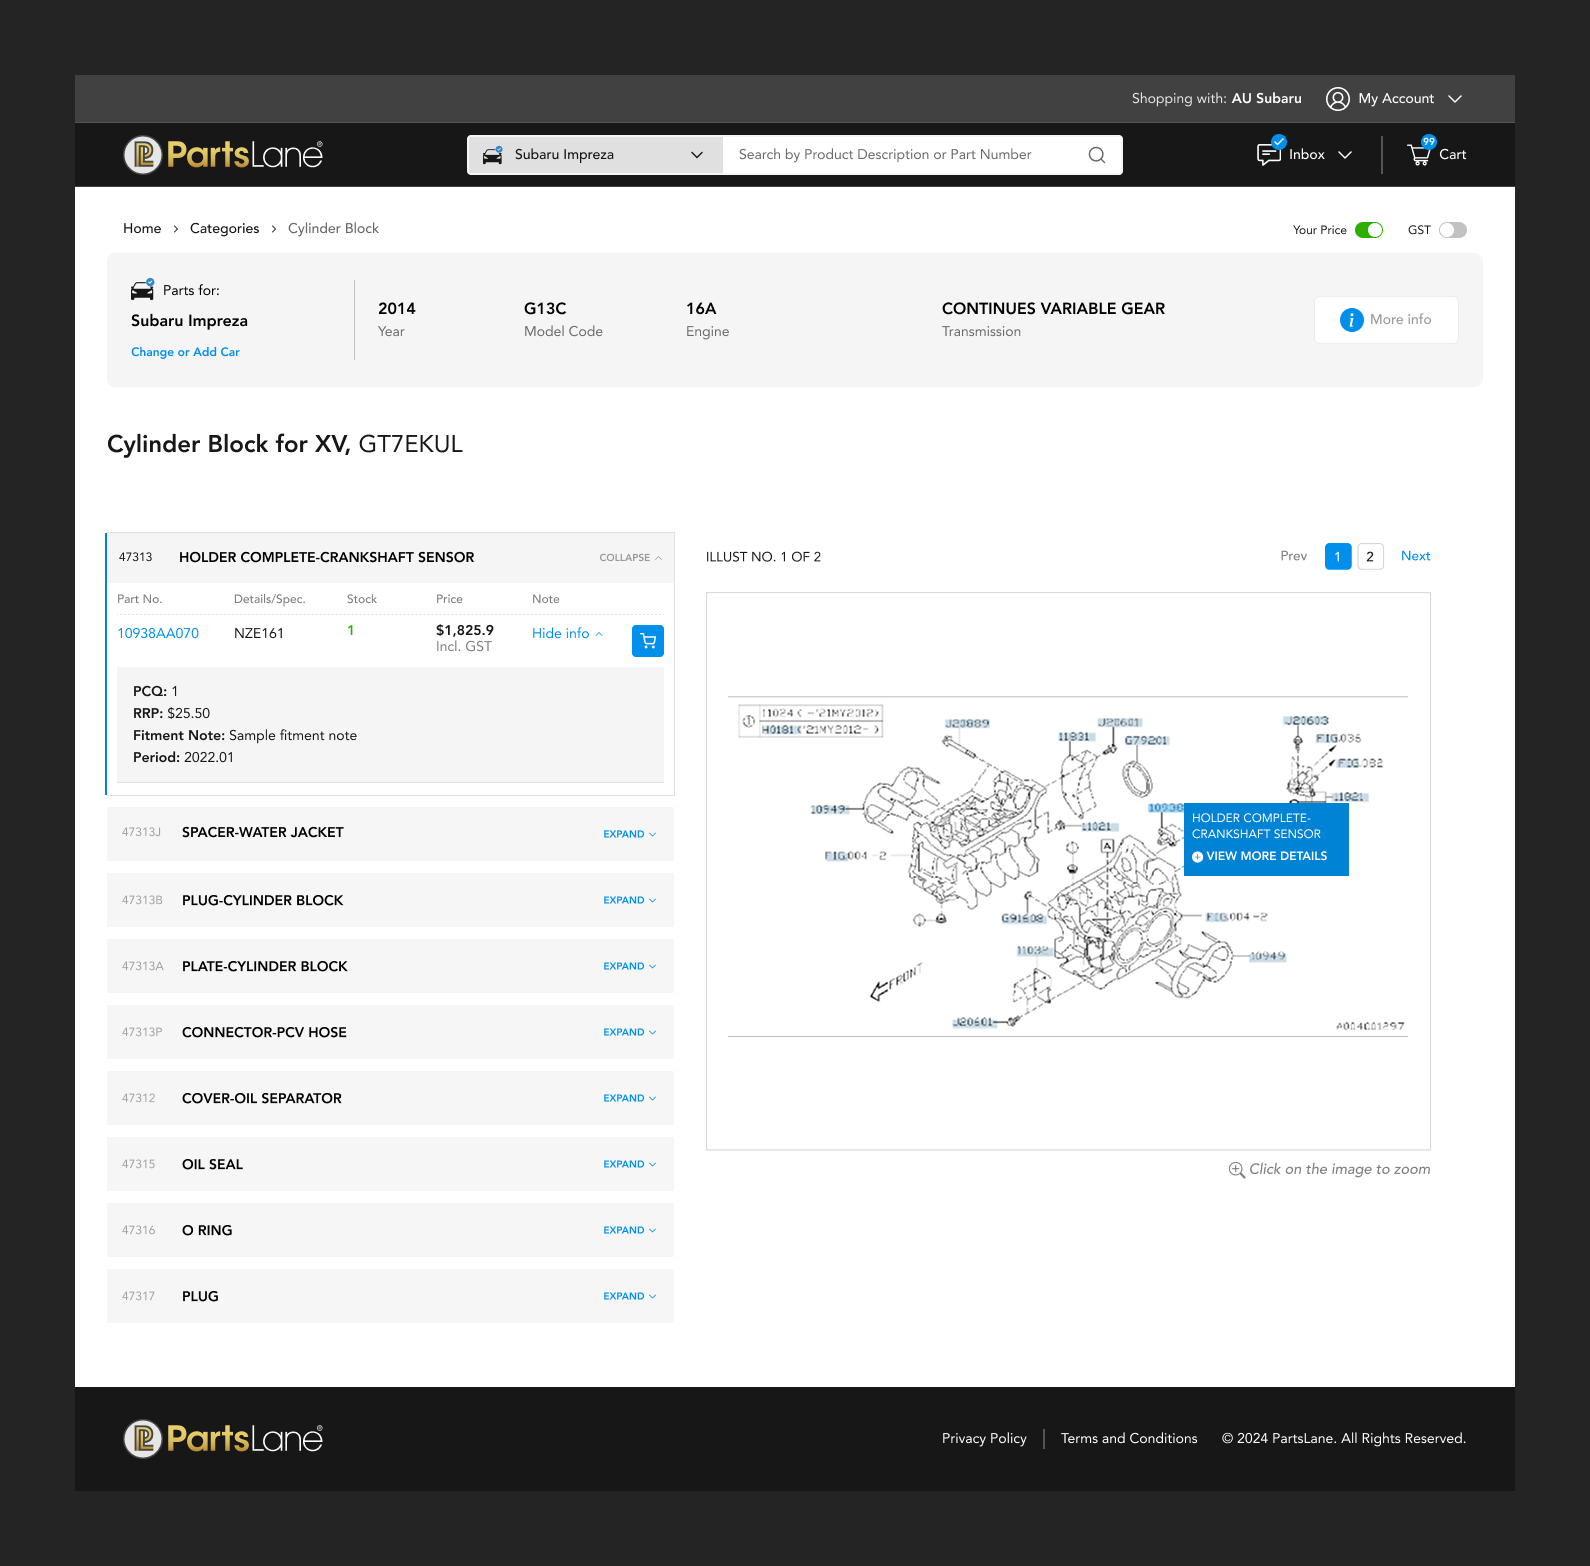
Task: Enable the GST toggle
Action: tap(1452, 230)
